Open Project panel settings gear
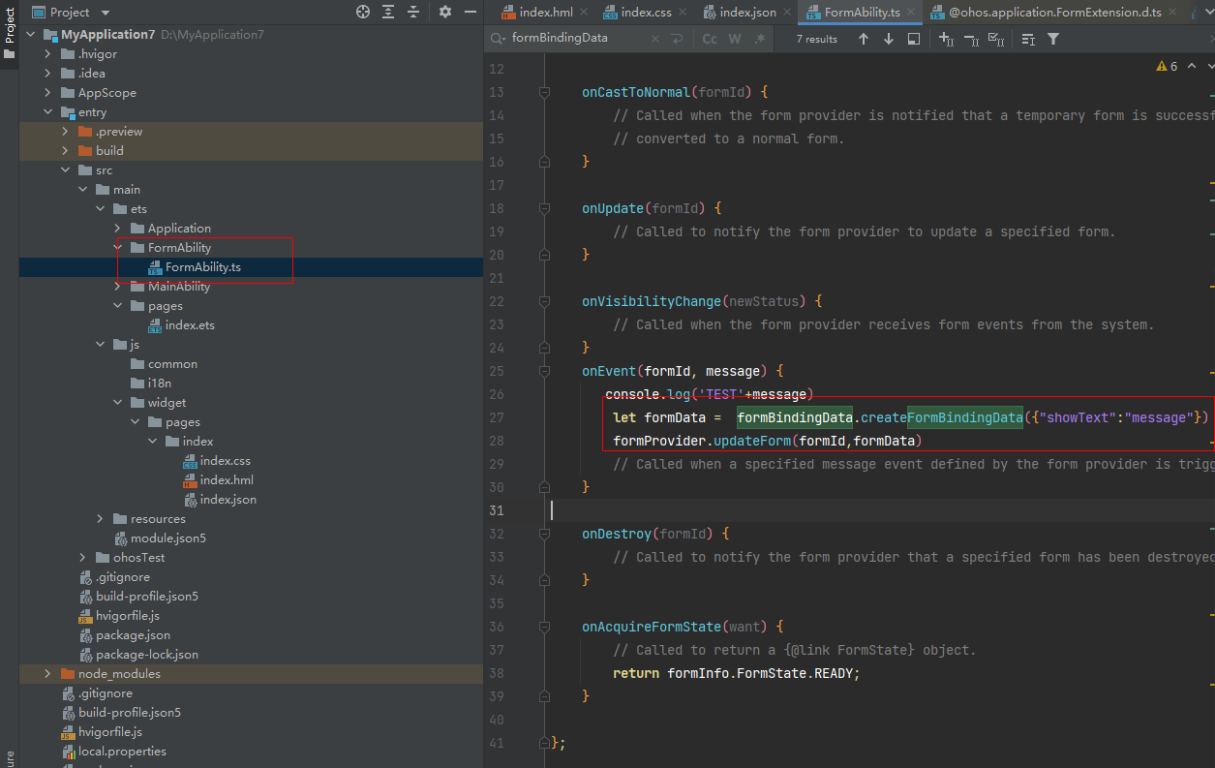Viewport: 1215px width, 768px height. coord(445,12)
